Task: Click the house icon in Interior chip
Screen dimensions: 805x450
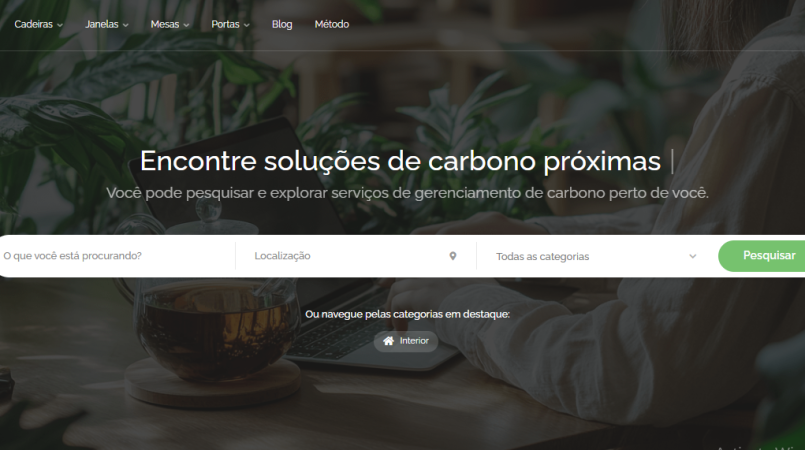Action: click(389, 341)
